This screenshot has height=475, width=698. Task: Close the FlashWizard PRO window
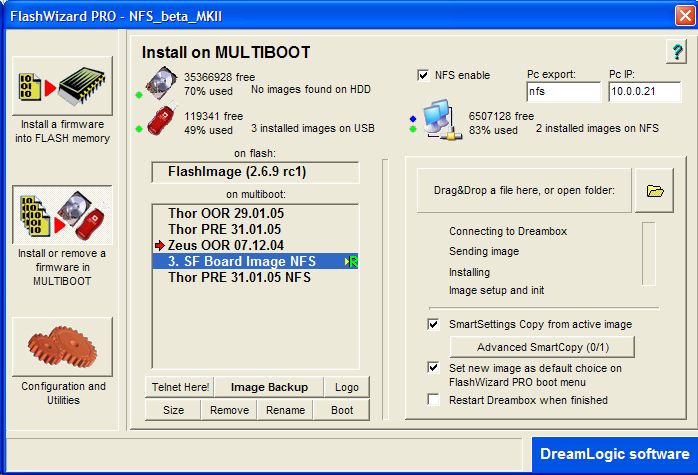[685, 16]
